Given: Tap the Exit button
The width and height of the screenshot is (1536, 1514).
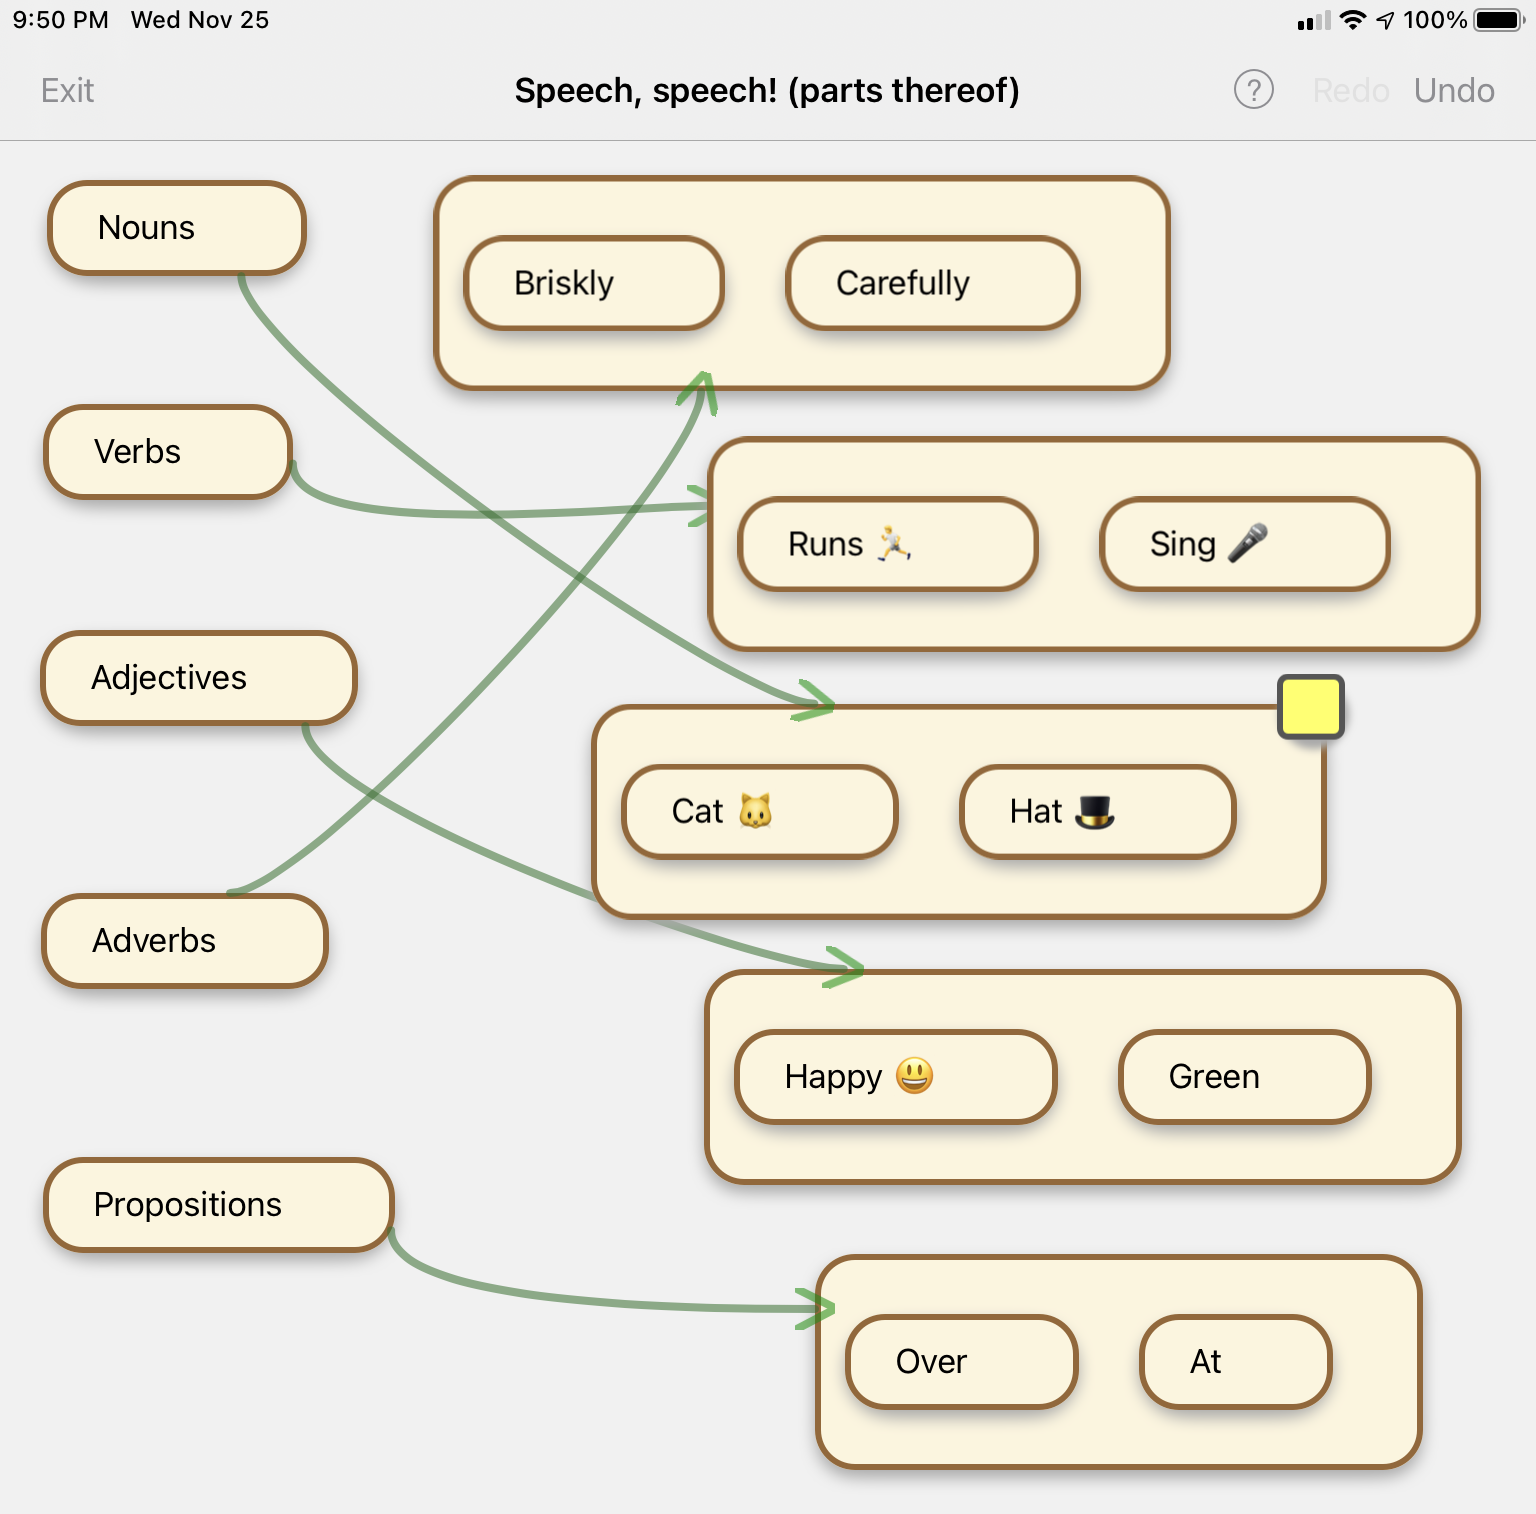Looking at the screenshot, I should [67, 91].
